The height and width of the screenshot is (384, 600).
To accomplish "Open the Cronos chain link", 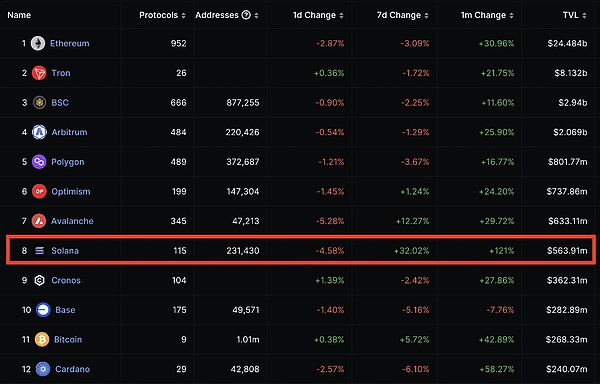I will pyautogui.click(x=66, y=280).
